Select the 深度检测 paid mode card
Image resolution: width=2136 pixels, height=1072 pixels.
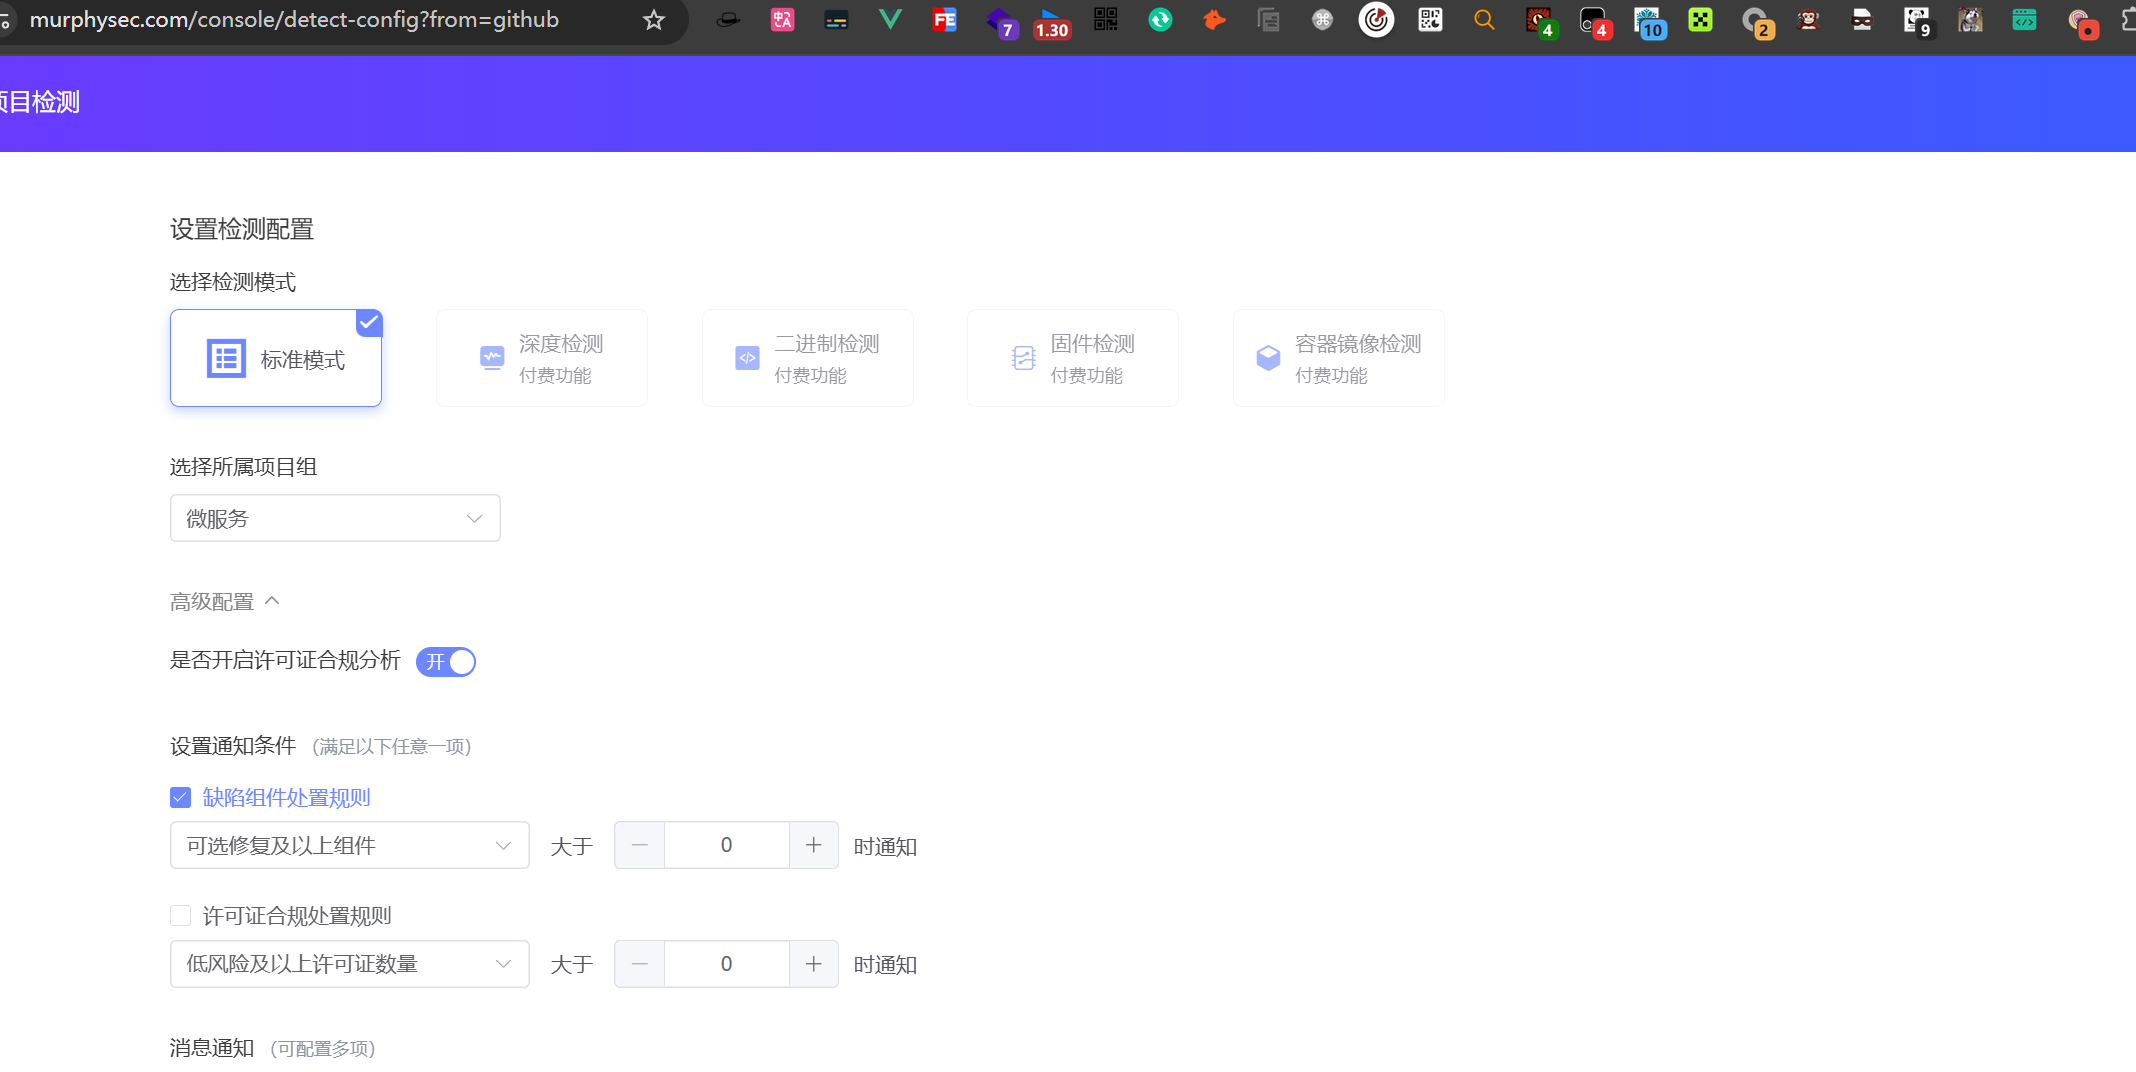[x=542, y=358]
